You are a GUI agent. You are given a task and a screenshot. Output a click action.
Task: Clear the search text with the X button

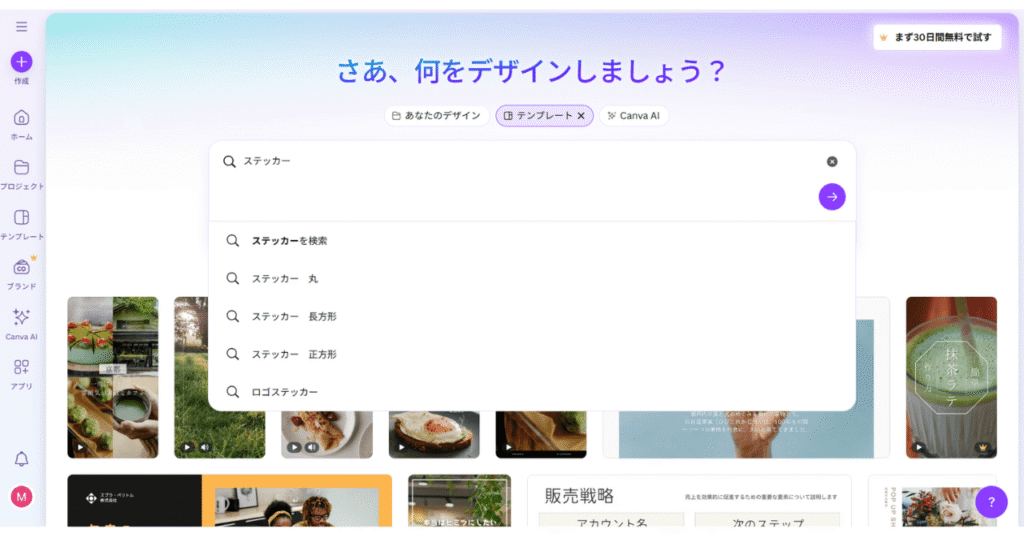pyautogui.click(x=832, y=161)
